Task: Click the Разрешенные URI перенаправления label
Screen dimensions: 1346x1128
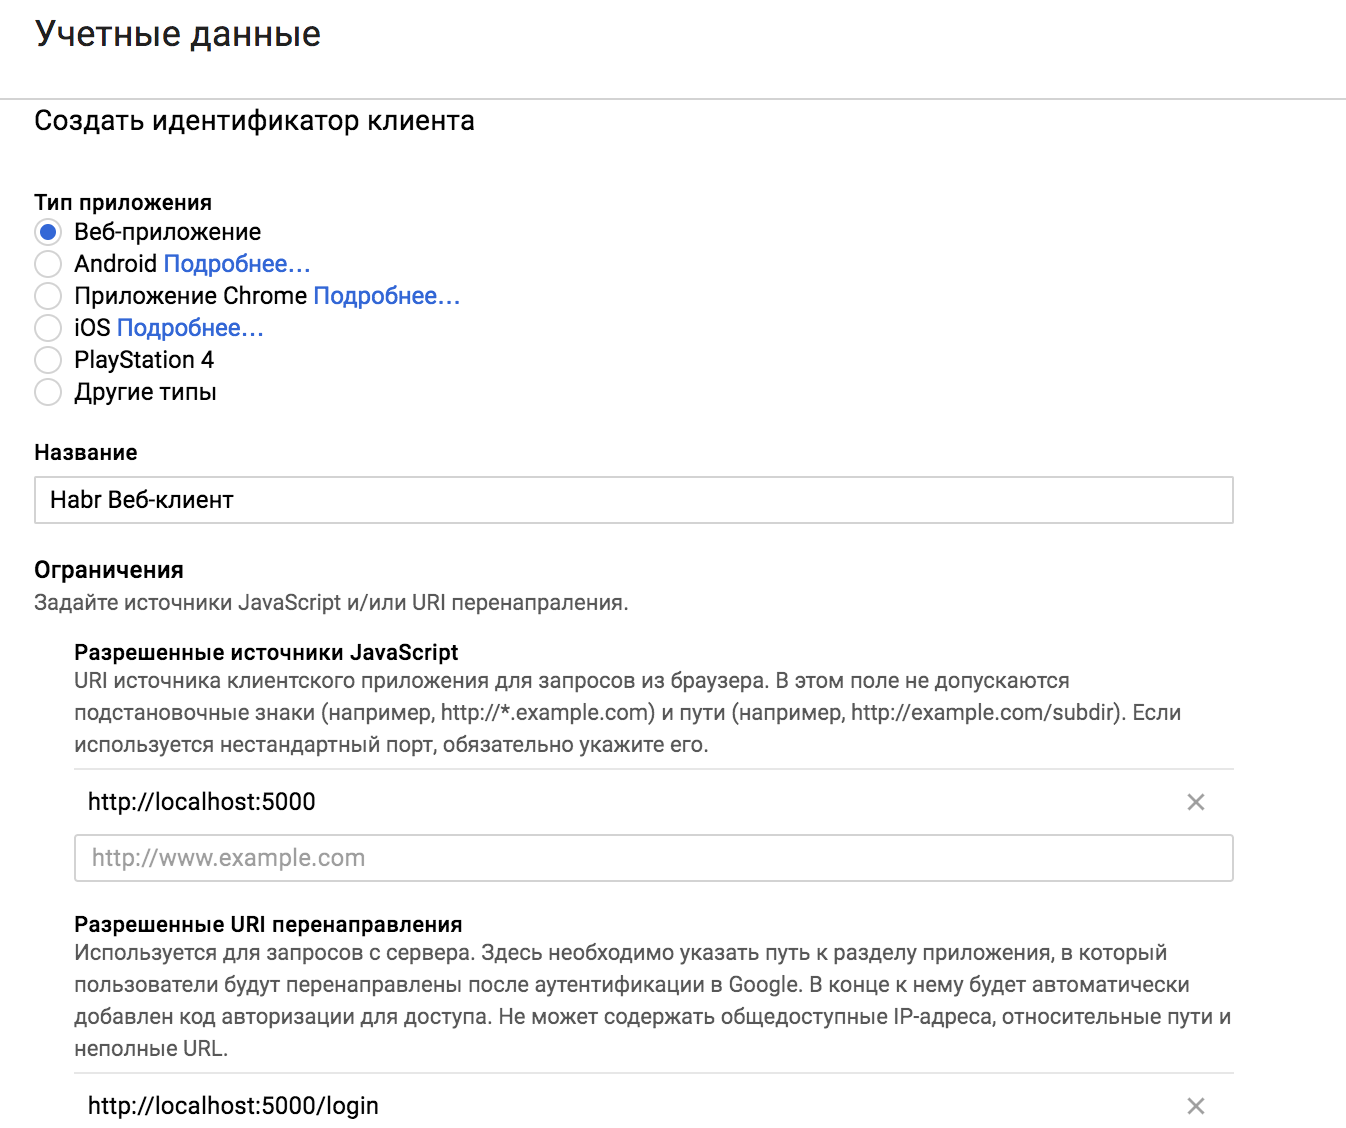Action: click(x=268, y=925)
